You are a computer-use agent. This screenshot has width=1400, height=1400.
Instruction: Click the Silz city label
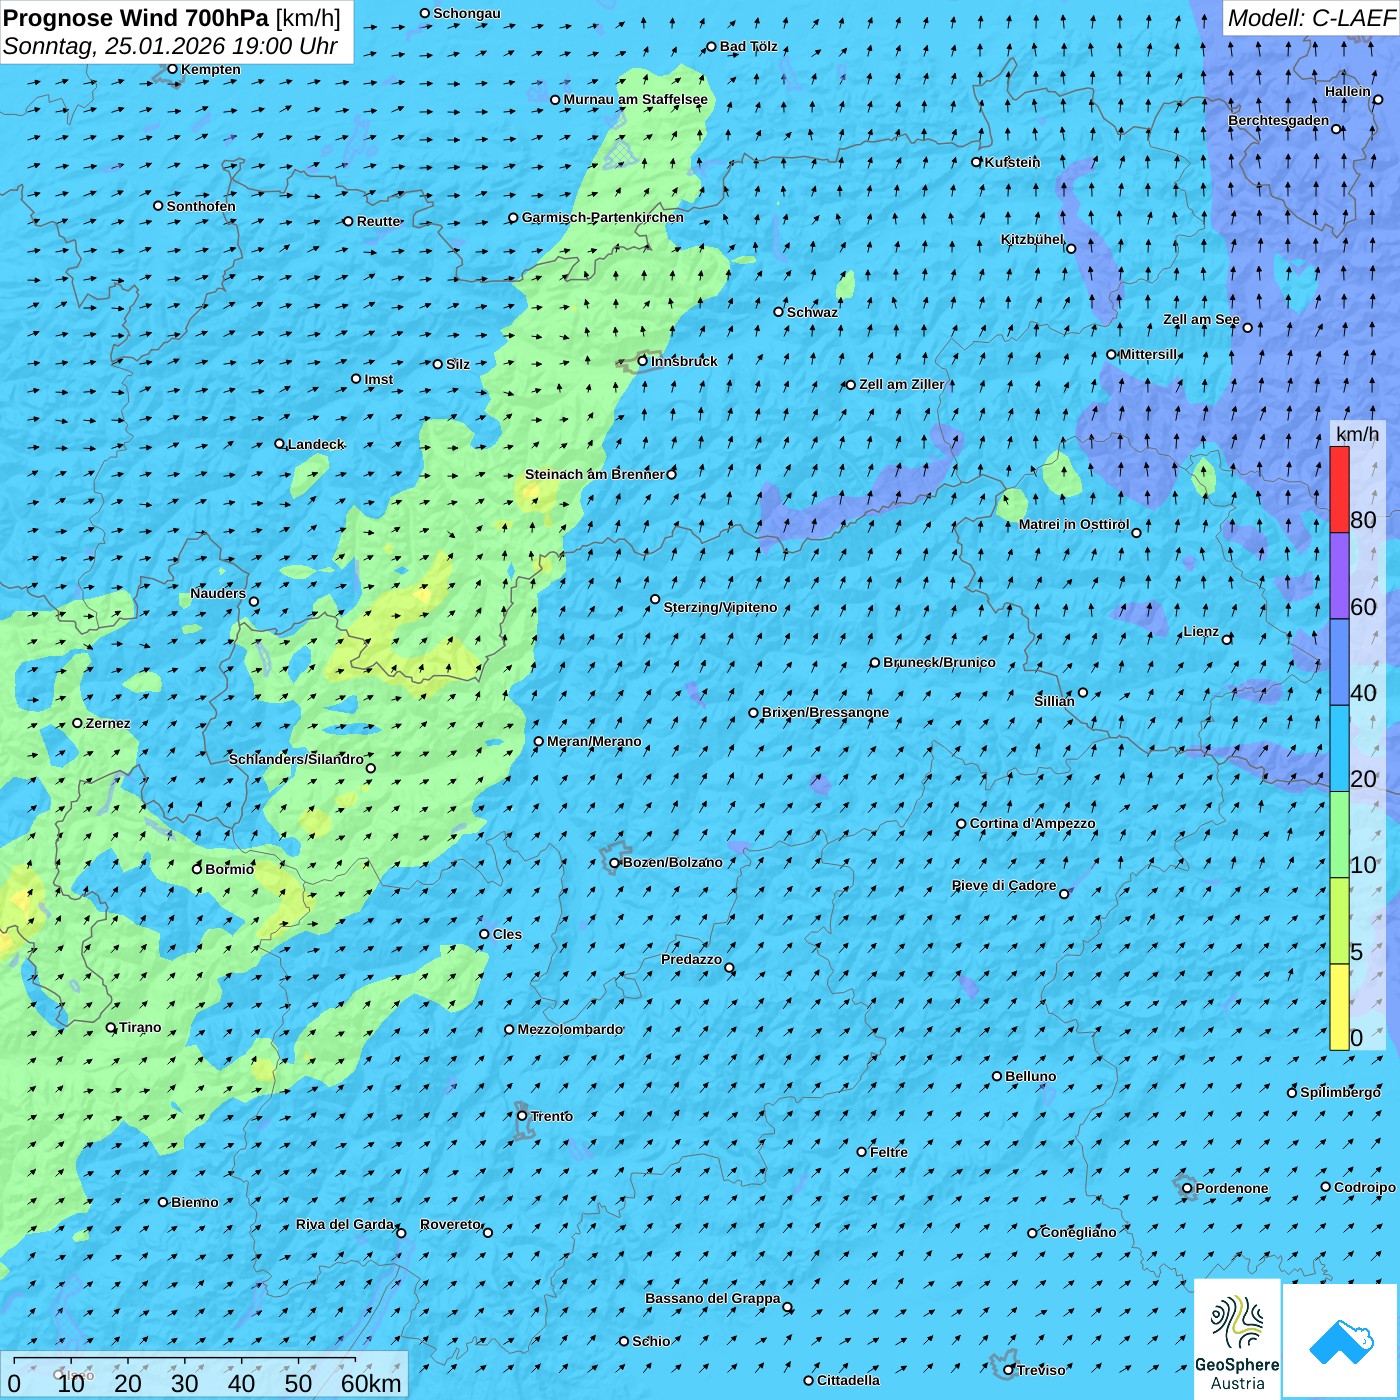(457, 364)
